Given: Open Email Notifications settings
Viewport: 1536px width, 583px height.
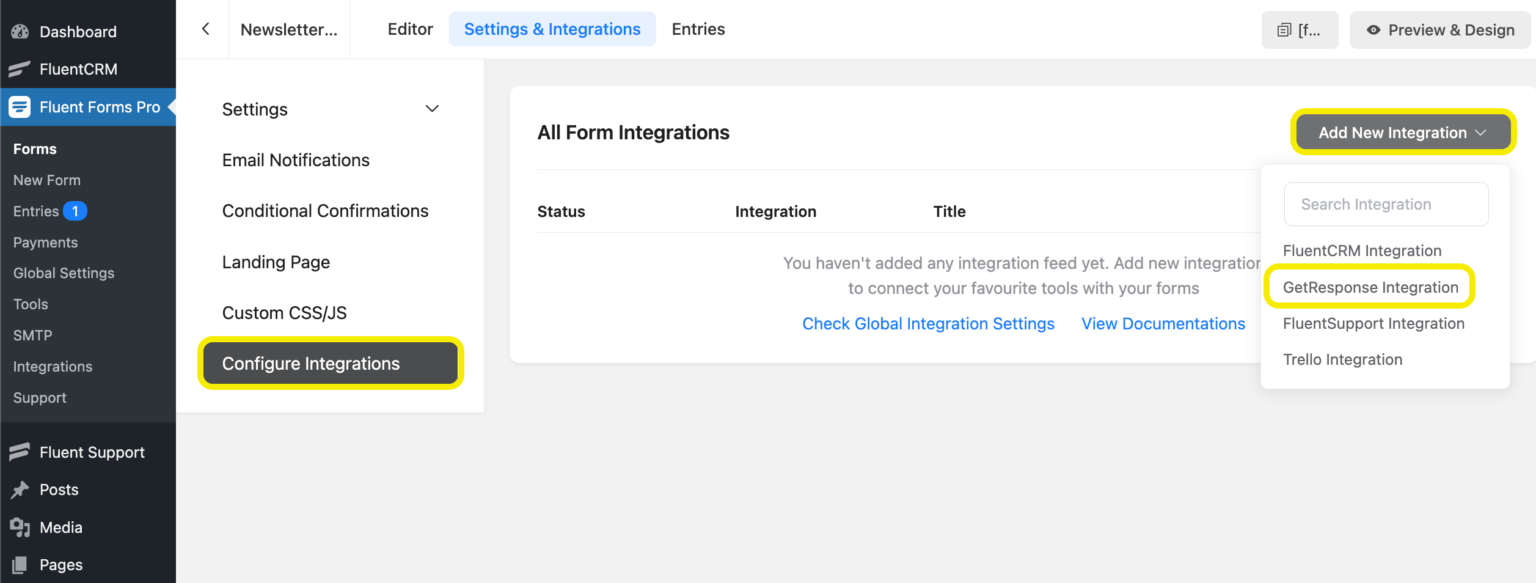Looking at the screenshot, I should click(x=296, y=160).
